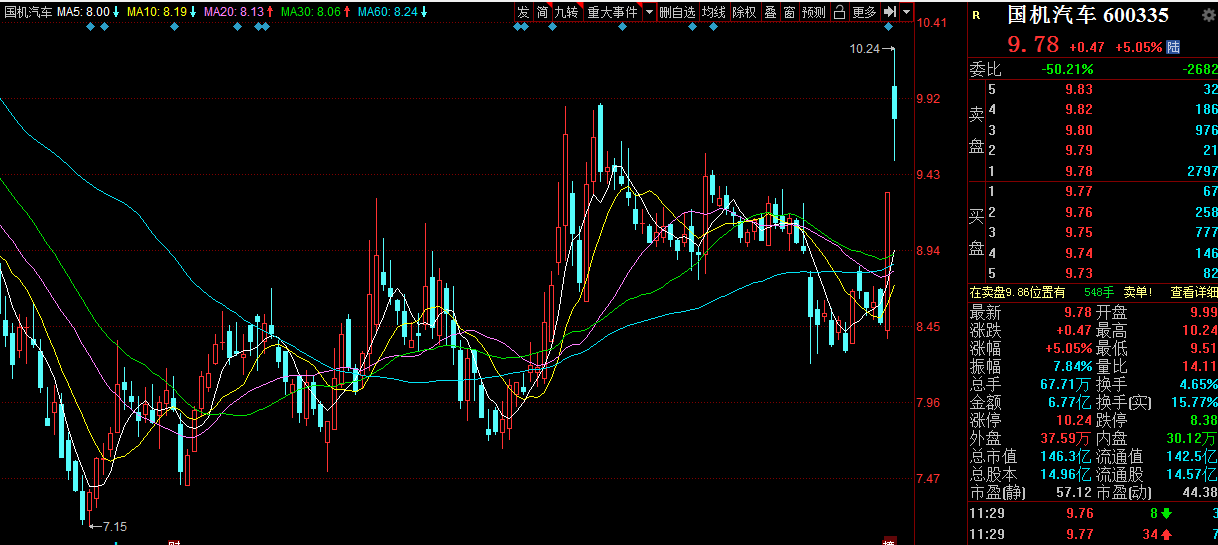Viewport: 1218px width, 545px height.
Task: Click the latest price 9.78
Action: tap(1033, 45)
